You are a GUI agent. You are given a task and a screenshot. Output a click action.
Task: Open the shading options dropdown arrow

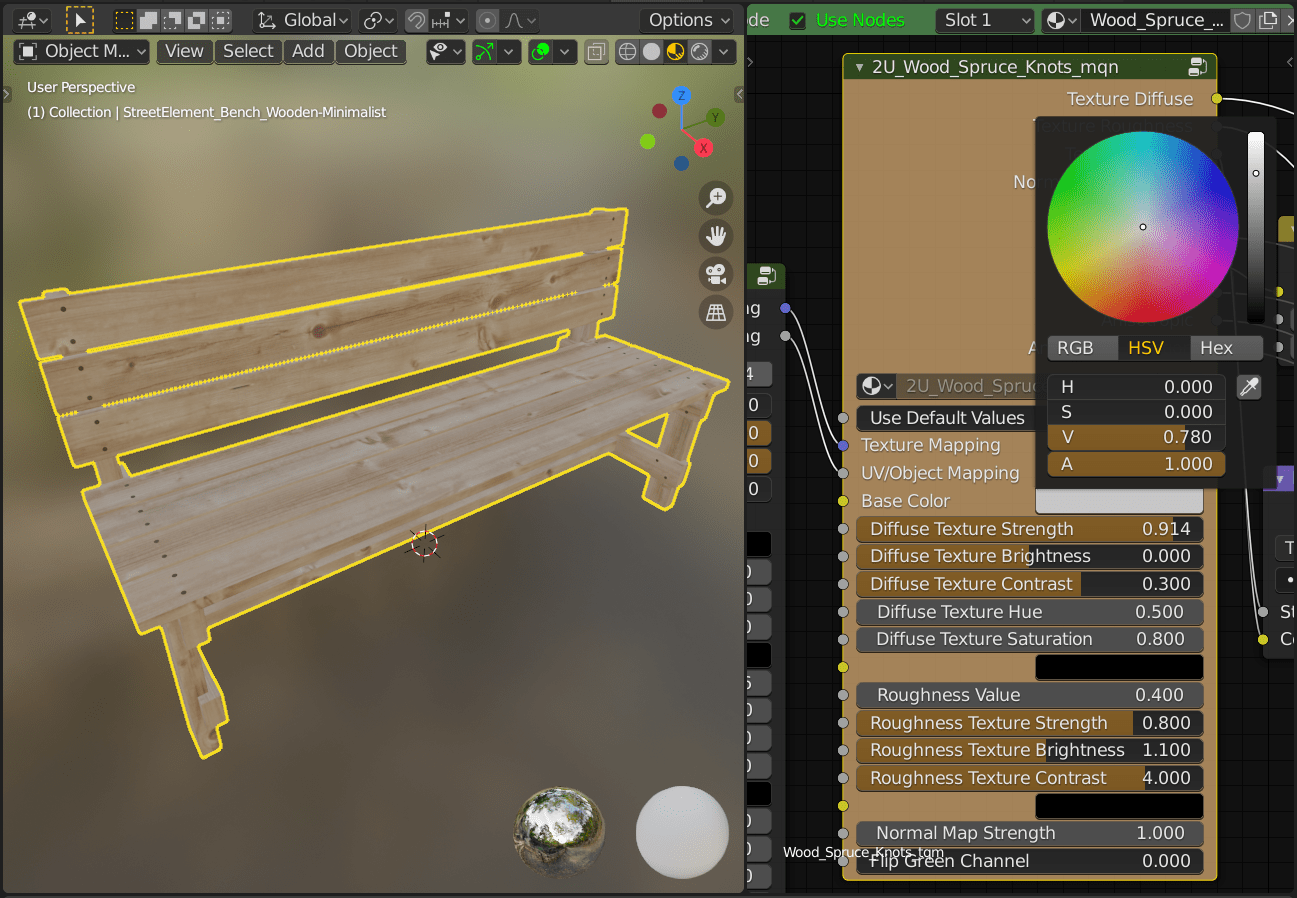[x=725, y=51]
